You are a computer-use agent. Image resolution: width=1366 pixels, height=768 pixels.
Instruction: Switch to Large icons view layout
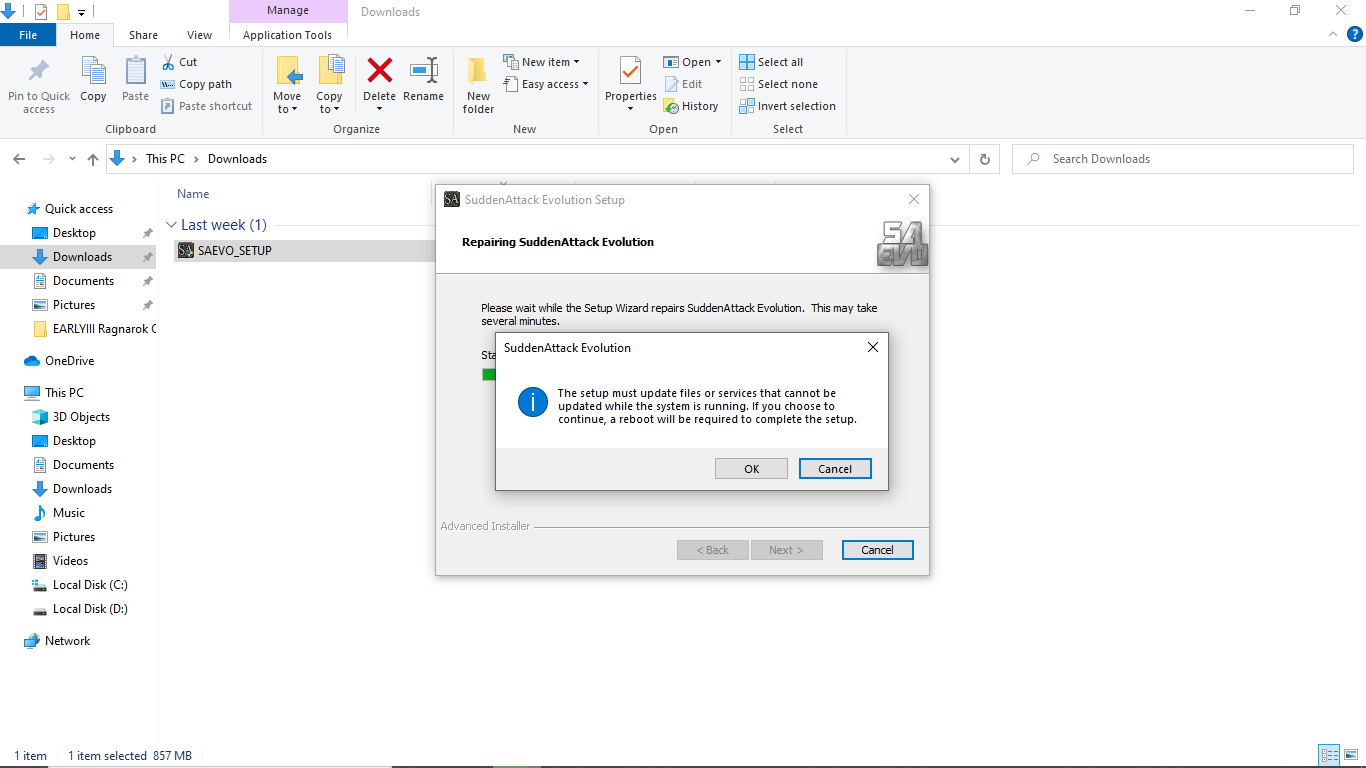tap(1351, 756)
